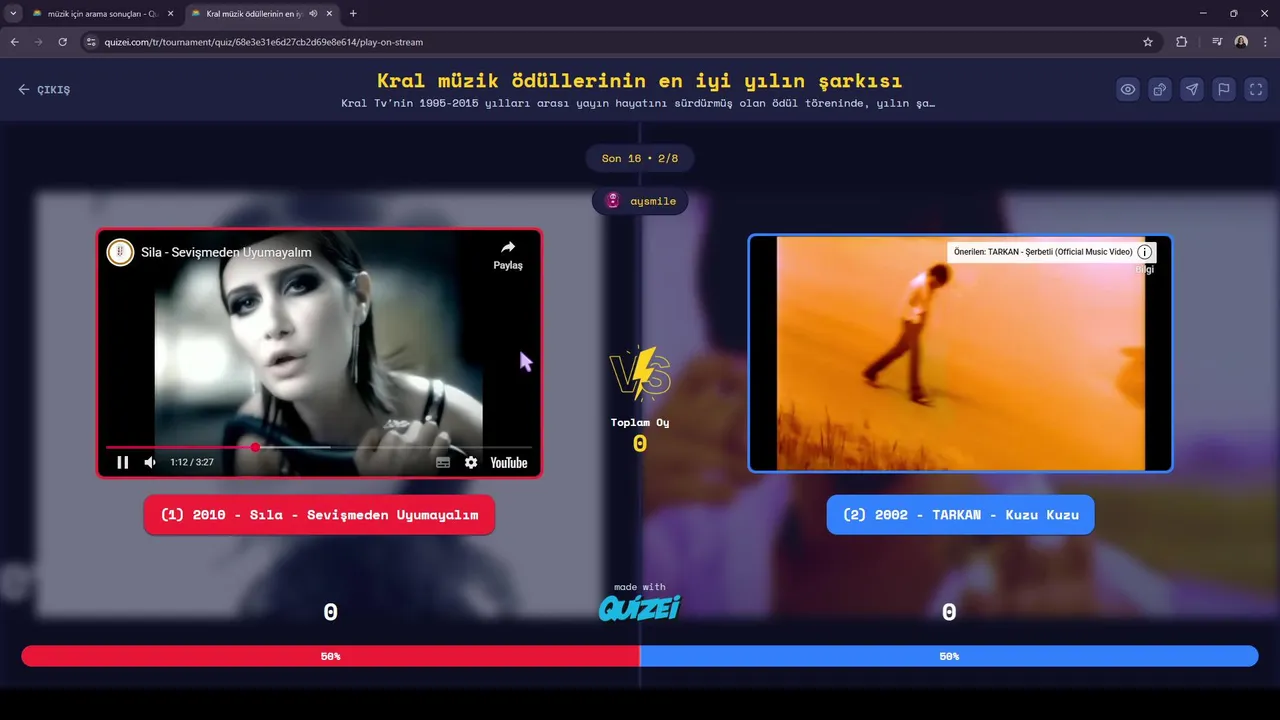Click the flag report icon
1280x720 pixels.
1224,89
